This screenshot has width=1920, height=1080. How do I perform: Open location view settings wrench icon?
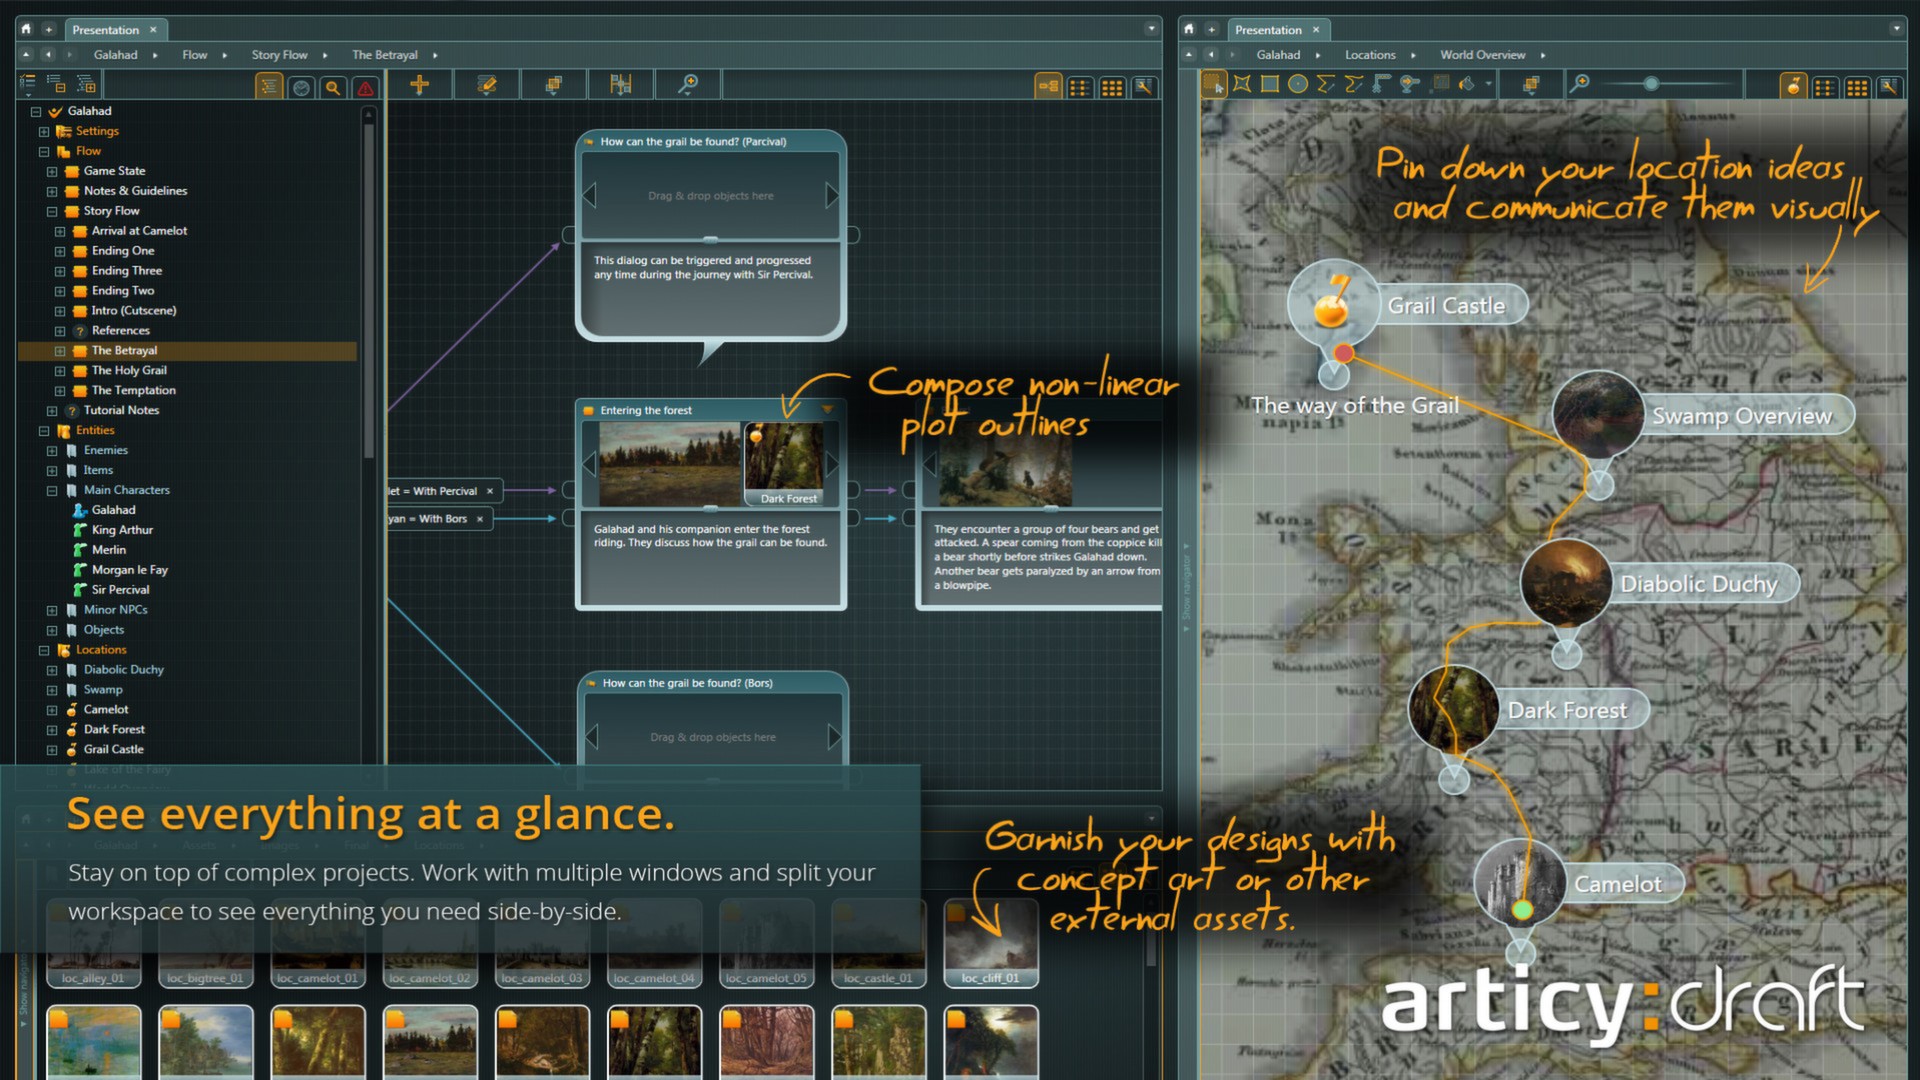(1889, 87)
